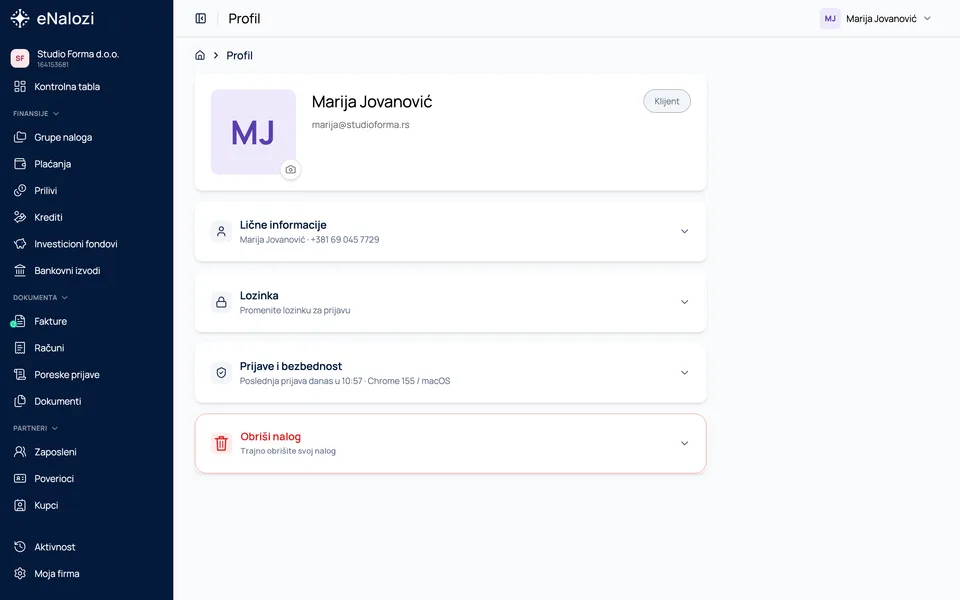Click the Moja firma gear icon
The height and width of the screenshot is (600, 960).
20,573
